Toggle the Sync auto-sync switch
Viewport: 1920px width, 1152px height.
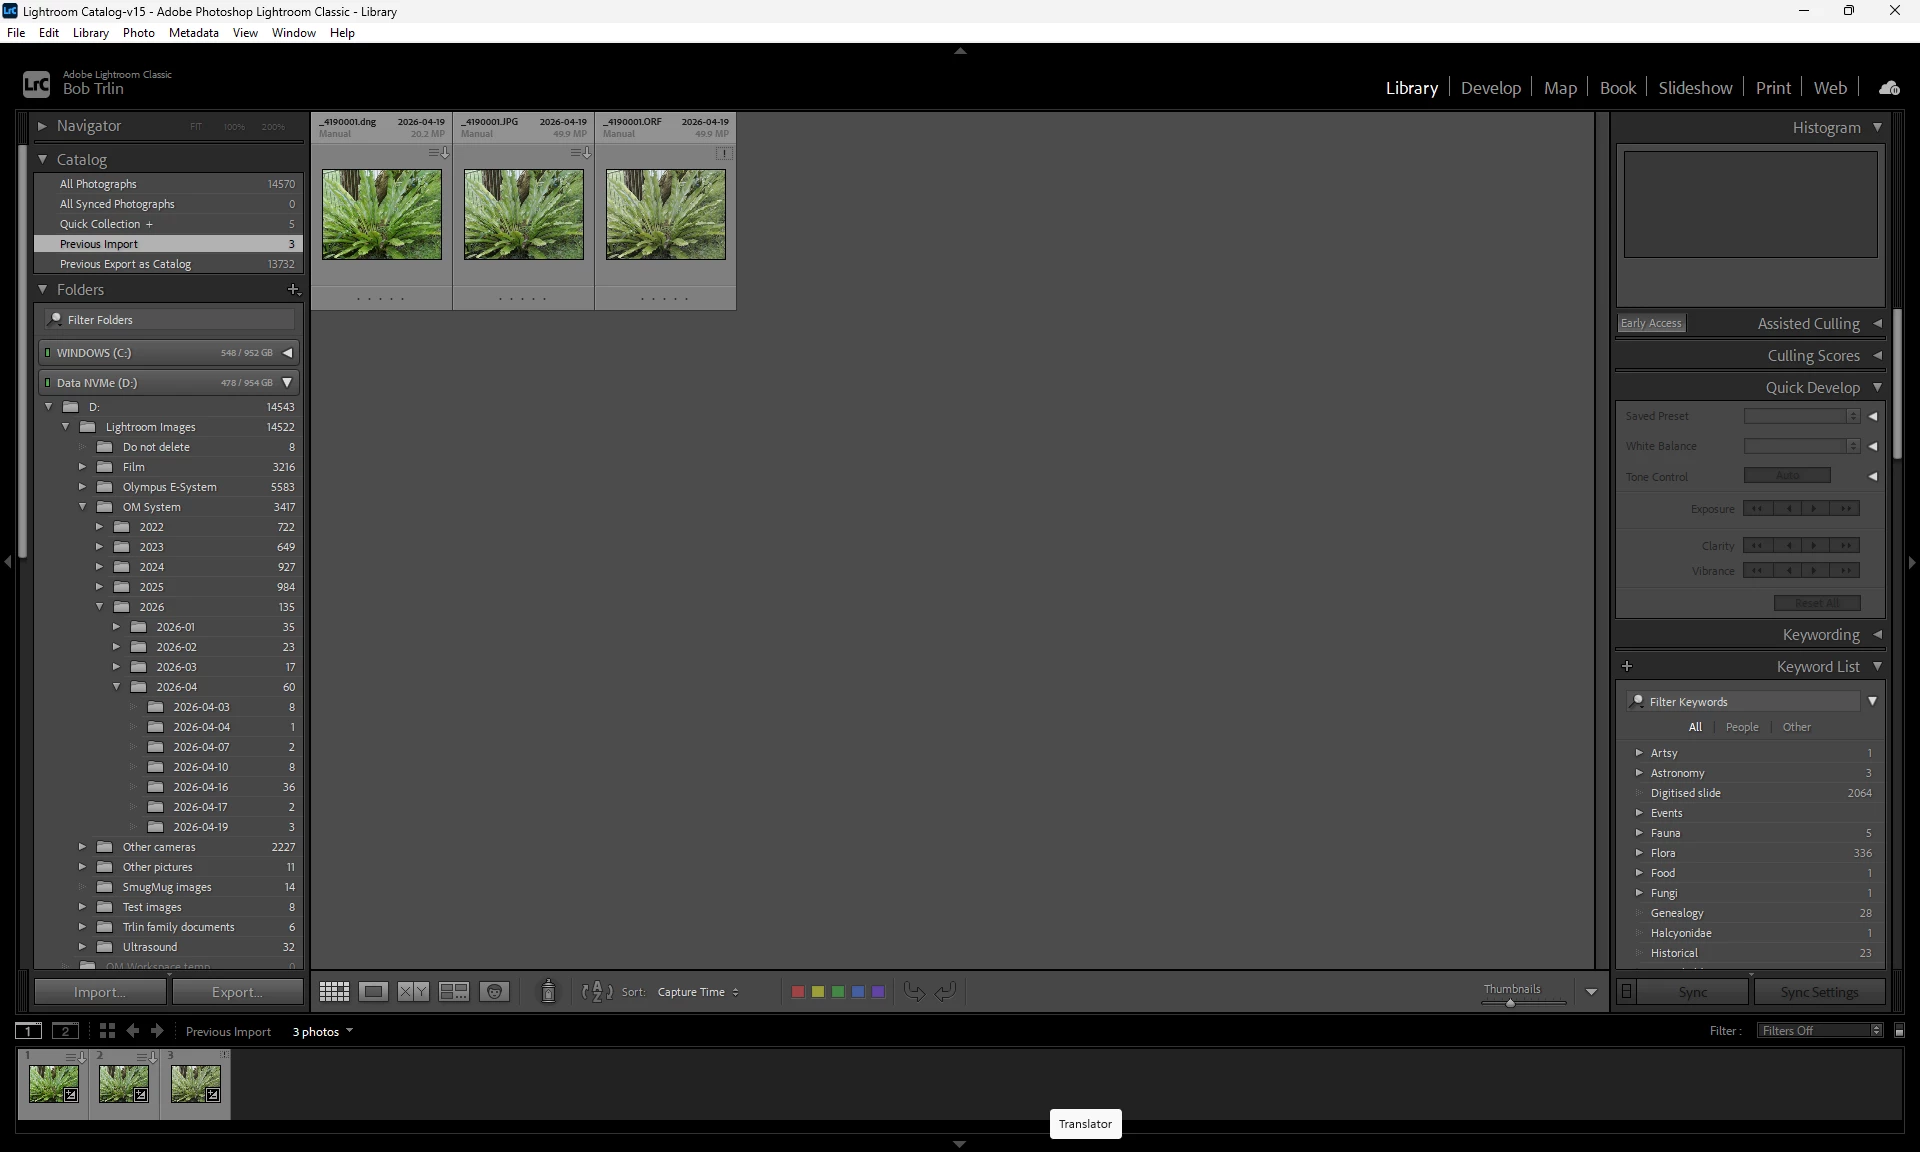click(1626, 992)
